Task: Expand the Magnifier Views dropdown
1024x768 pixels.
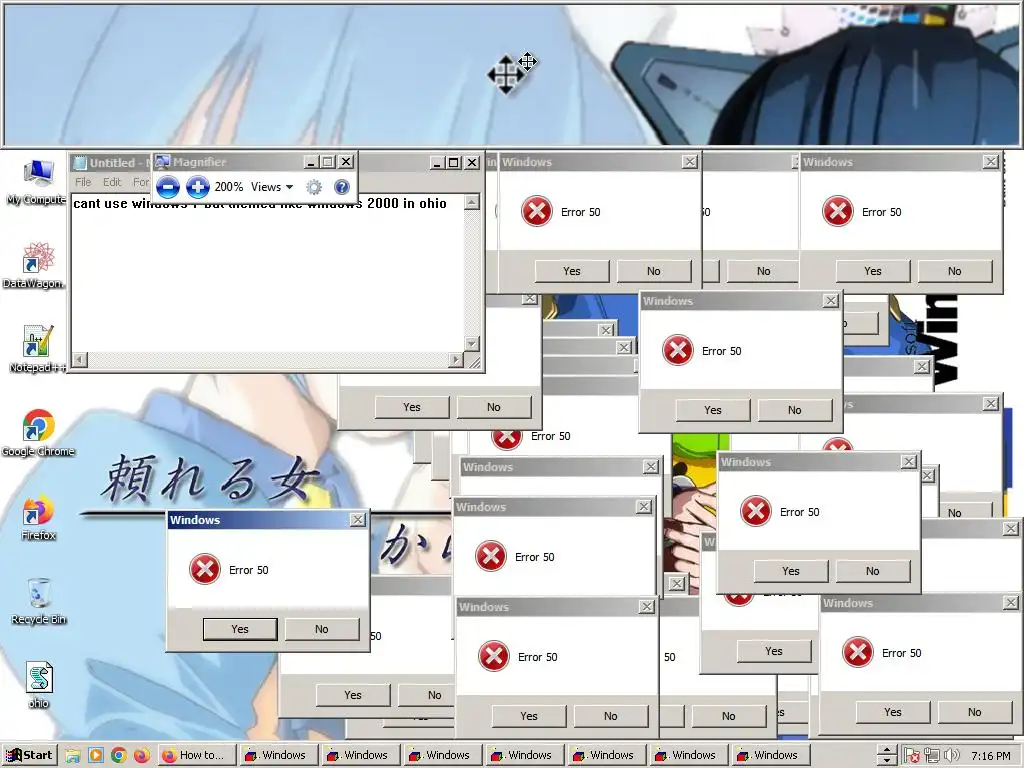Action: 272,187
